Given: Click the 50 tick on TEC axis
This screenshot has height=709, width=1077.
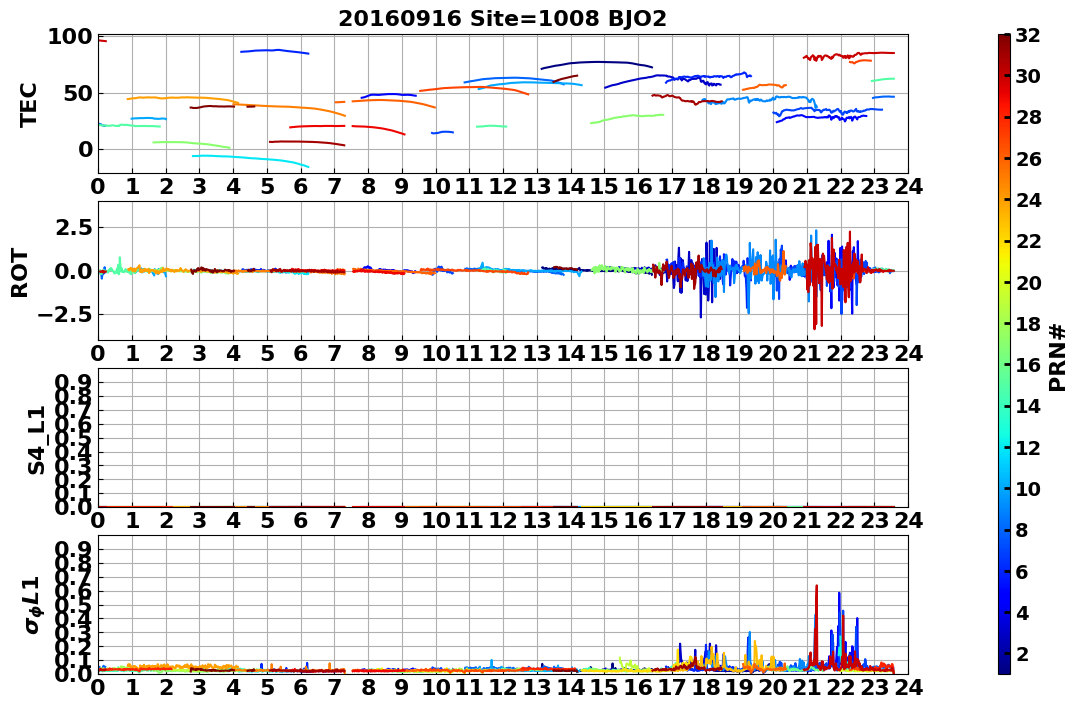Looking at the screenshot, I should click(x=77, y=93).
